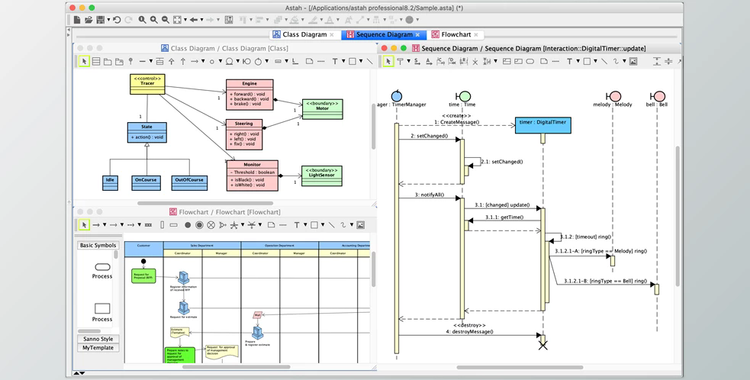
Task: Click the New file icon in main toolbar
Action: 77,20
